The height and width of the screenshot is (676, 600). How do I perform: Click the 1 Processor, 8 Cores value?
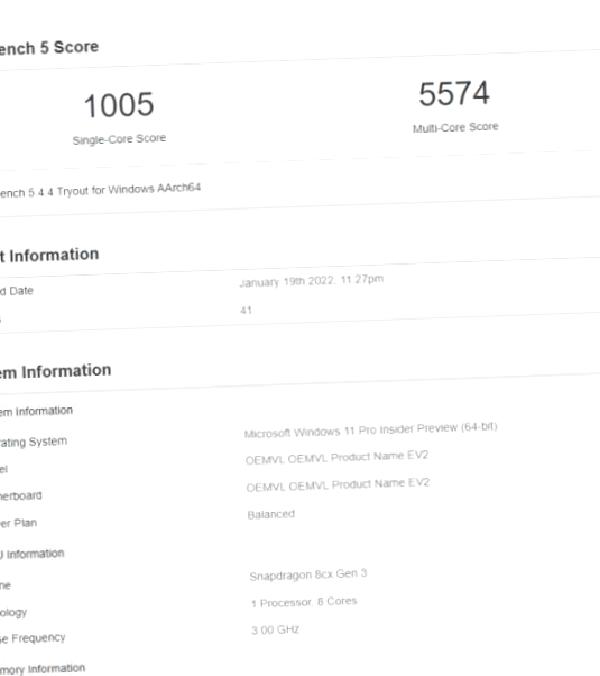[x=304, y=602]
